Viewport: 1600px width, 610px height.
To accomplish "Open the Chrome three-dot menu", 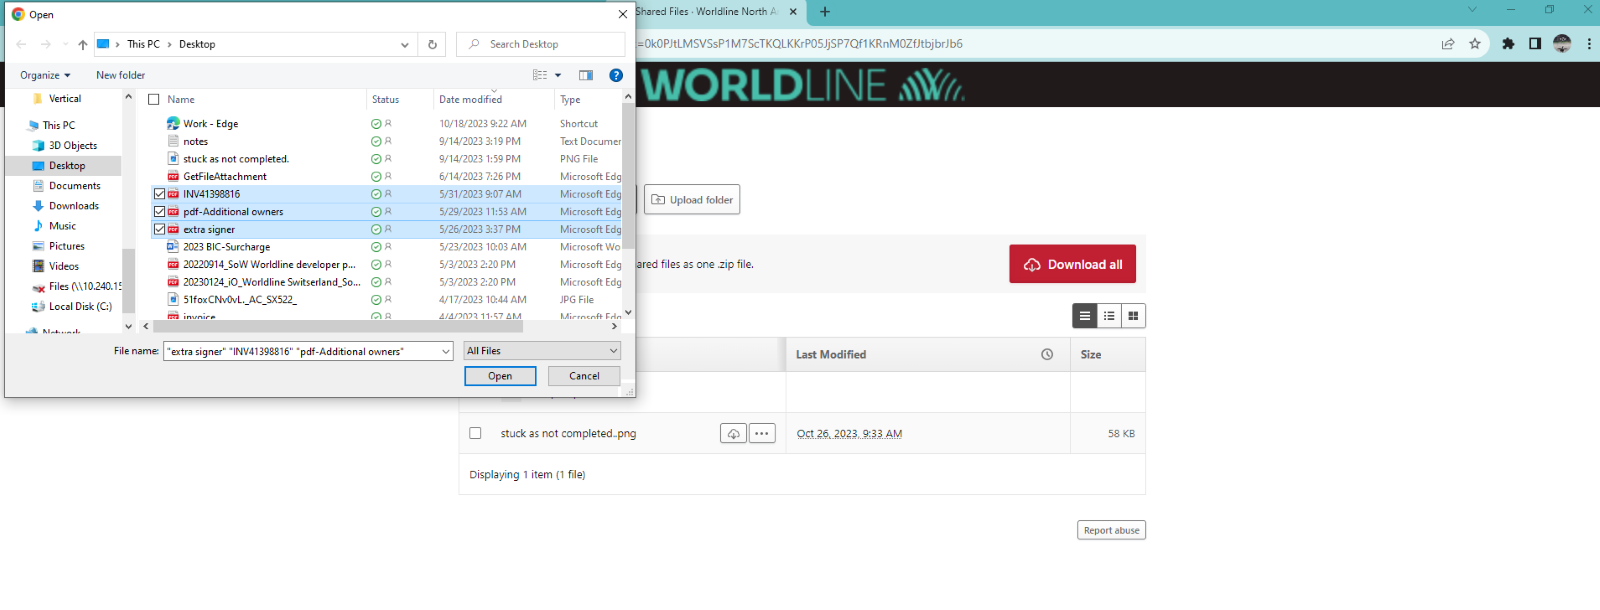I will (1589, 43).
